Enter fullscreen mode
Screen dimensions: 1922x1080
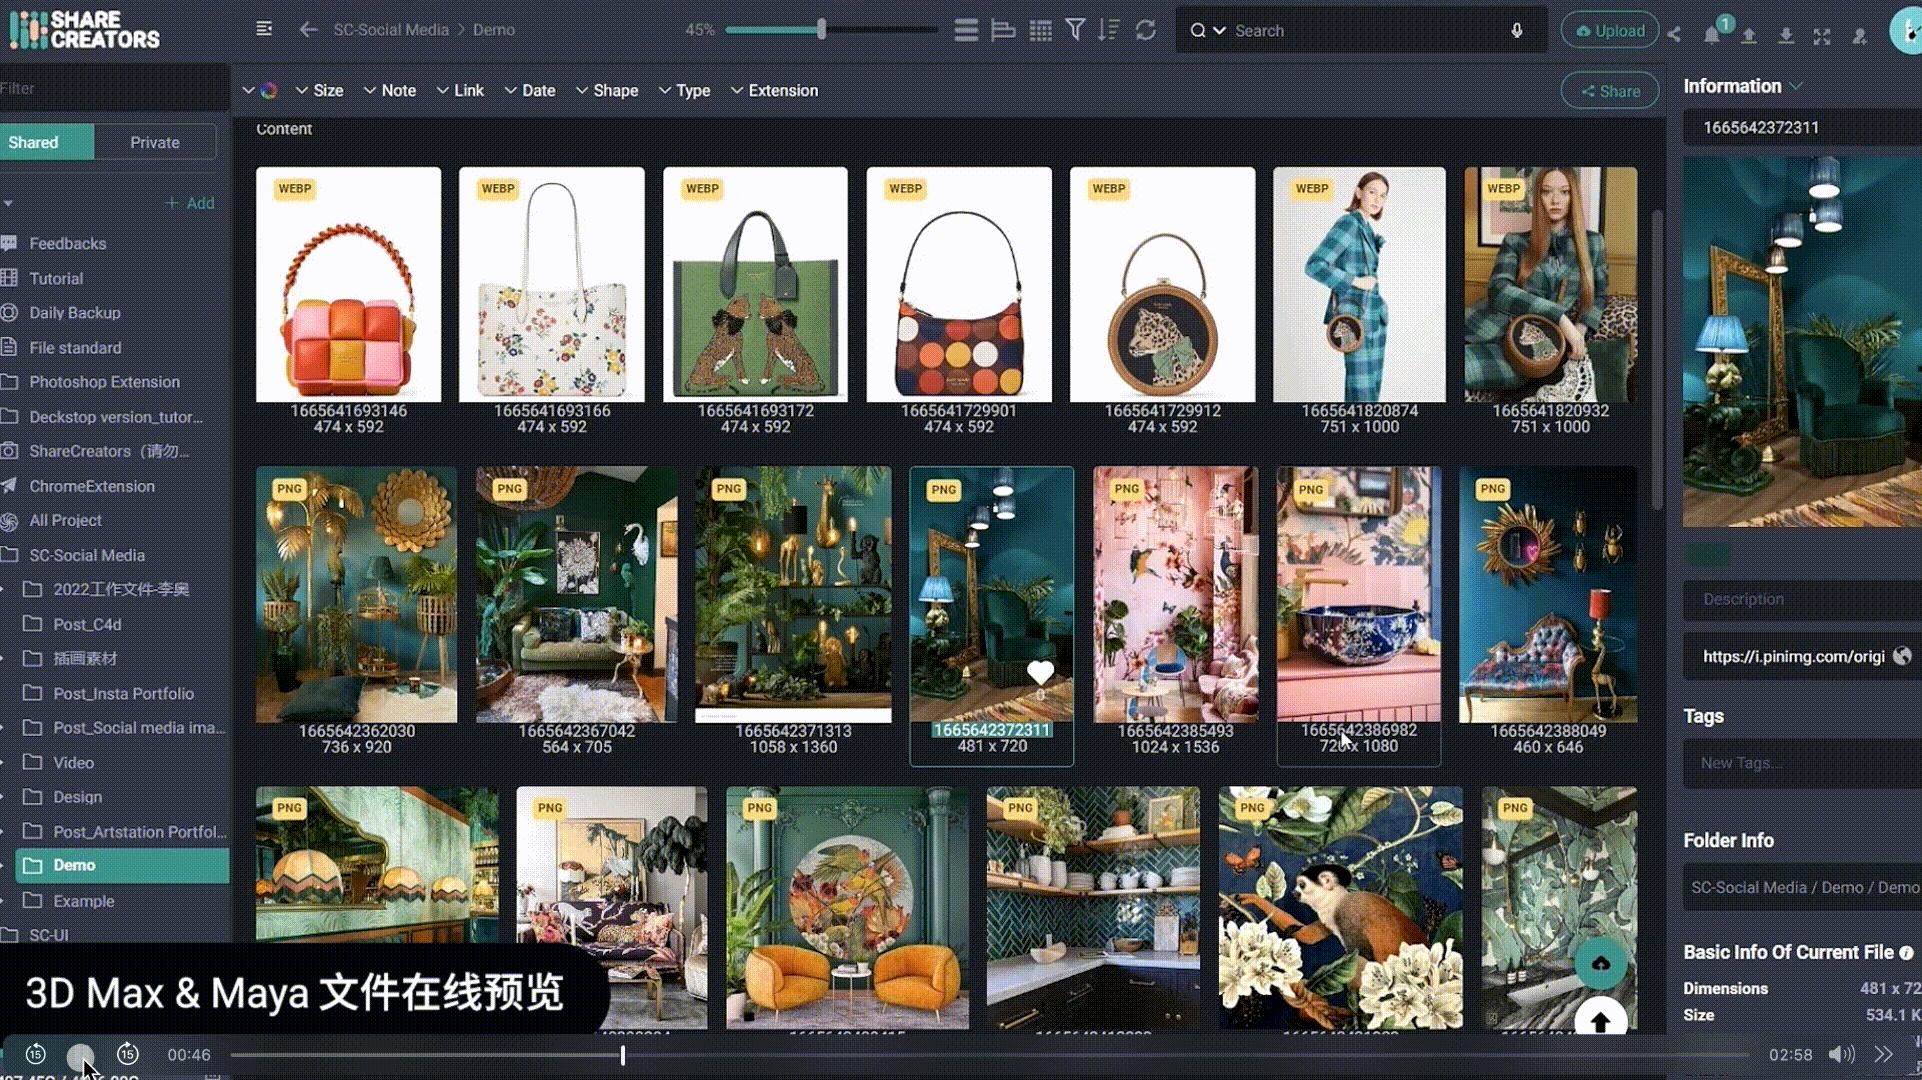pyautogui.click(x=1822, y=36)
